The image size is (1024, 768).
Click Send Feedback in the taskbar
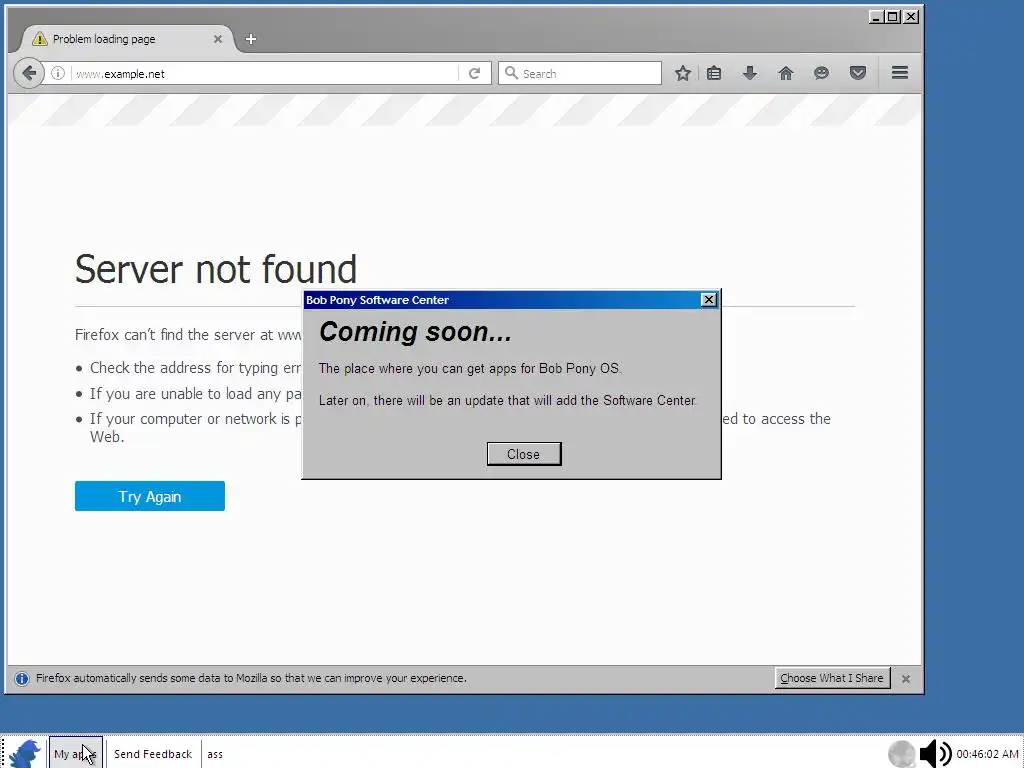153,754
